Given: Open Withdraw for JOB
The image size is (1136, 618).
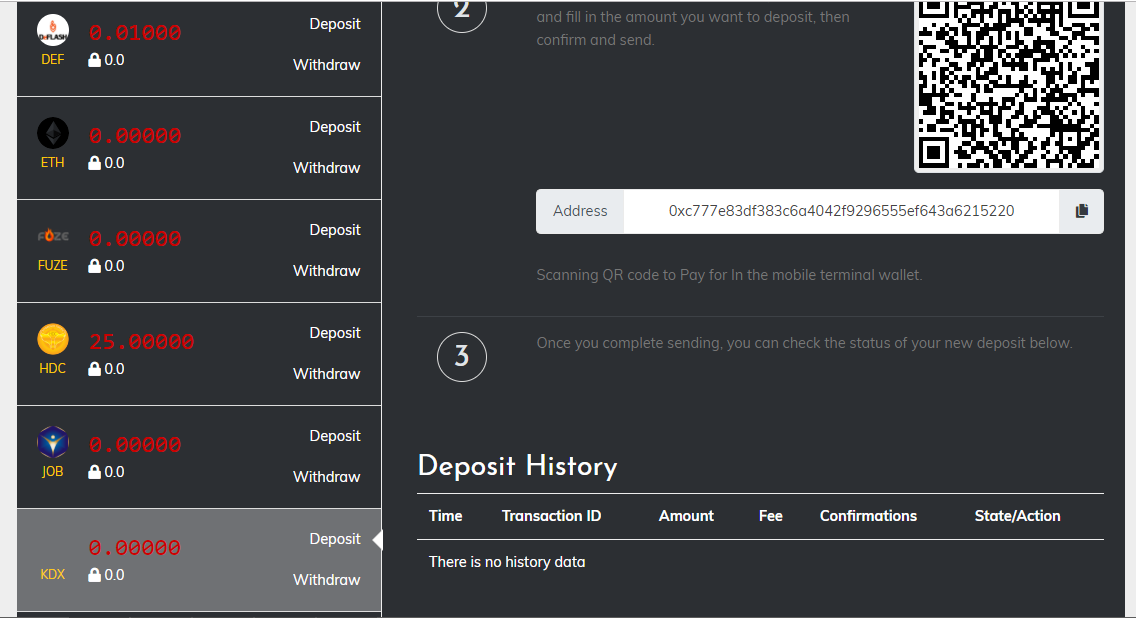Looking at the screenshot, I should tap(327, 476).
